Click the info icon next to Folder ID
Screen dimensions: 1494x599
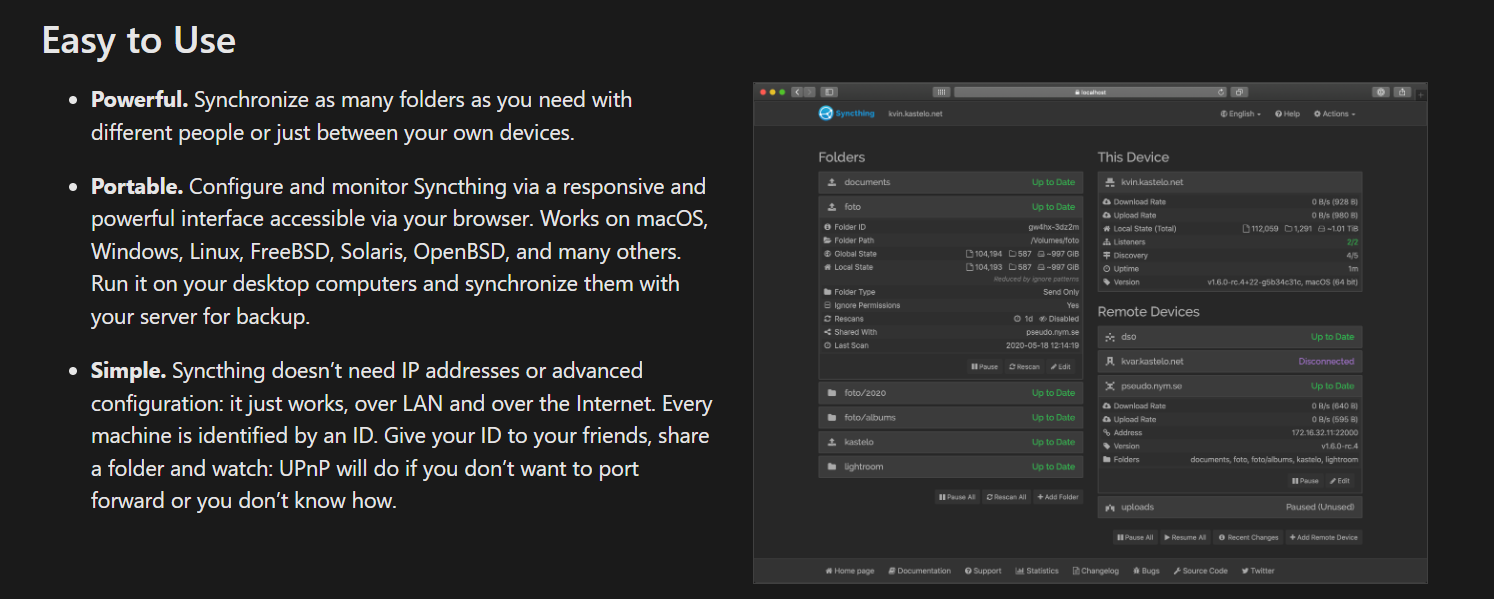click(827, 227)
